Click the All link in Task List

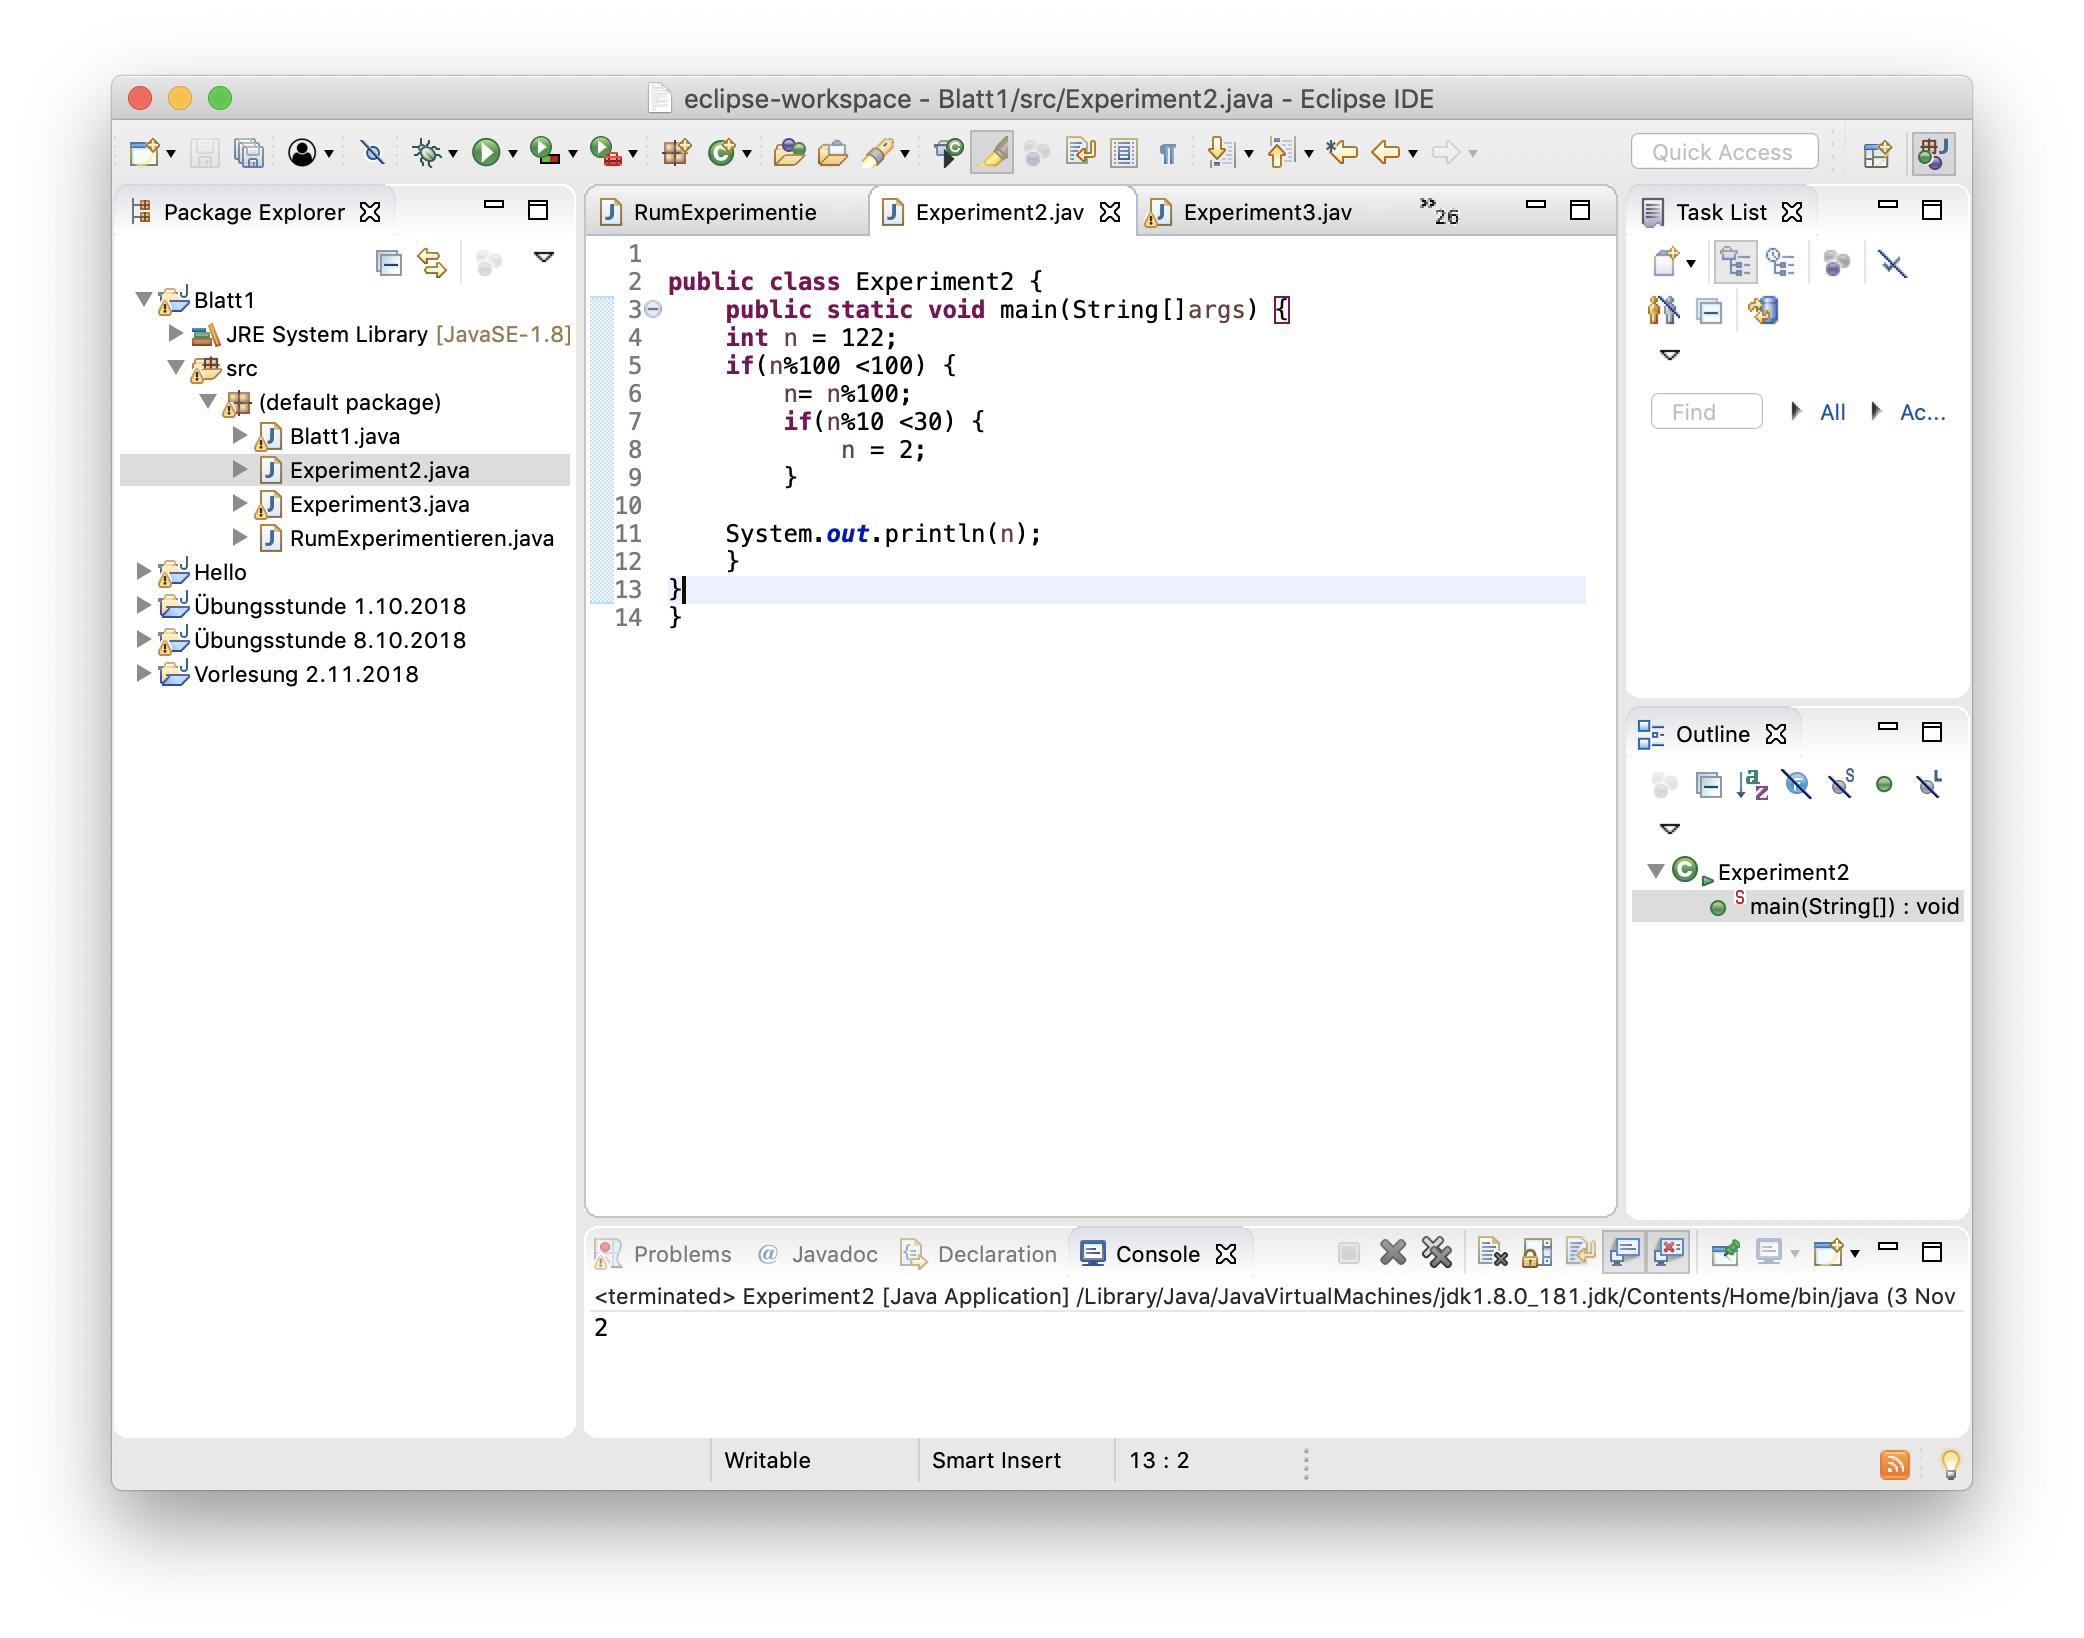tap(1832, 412)
